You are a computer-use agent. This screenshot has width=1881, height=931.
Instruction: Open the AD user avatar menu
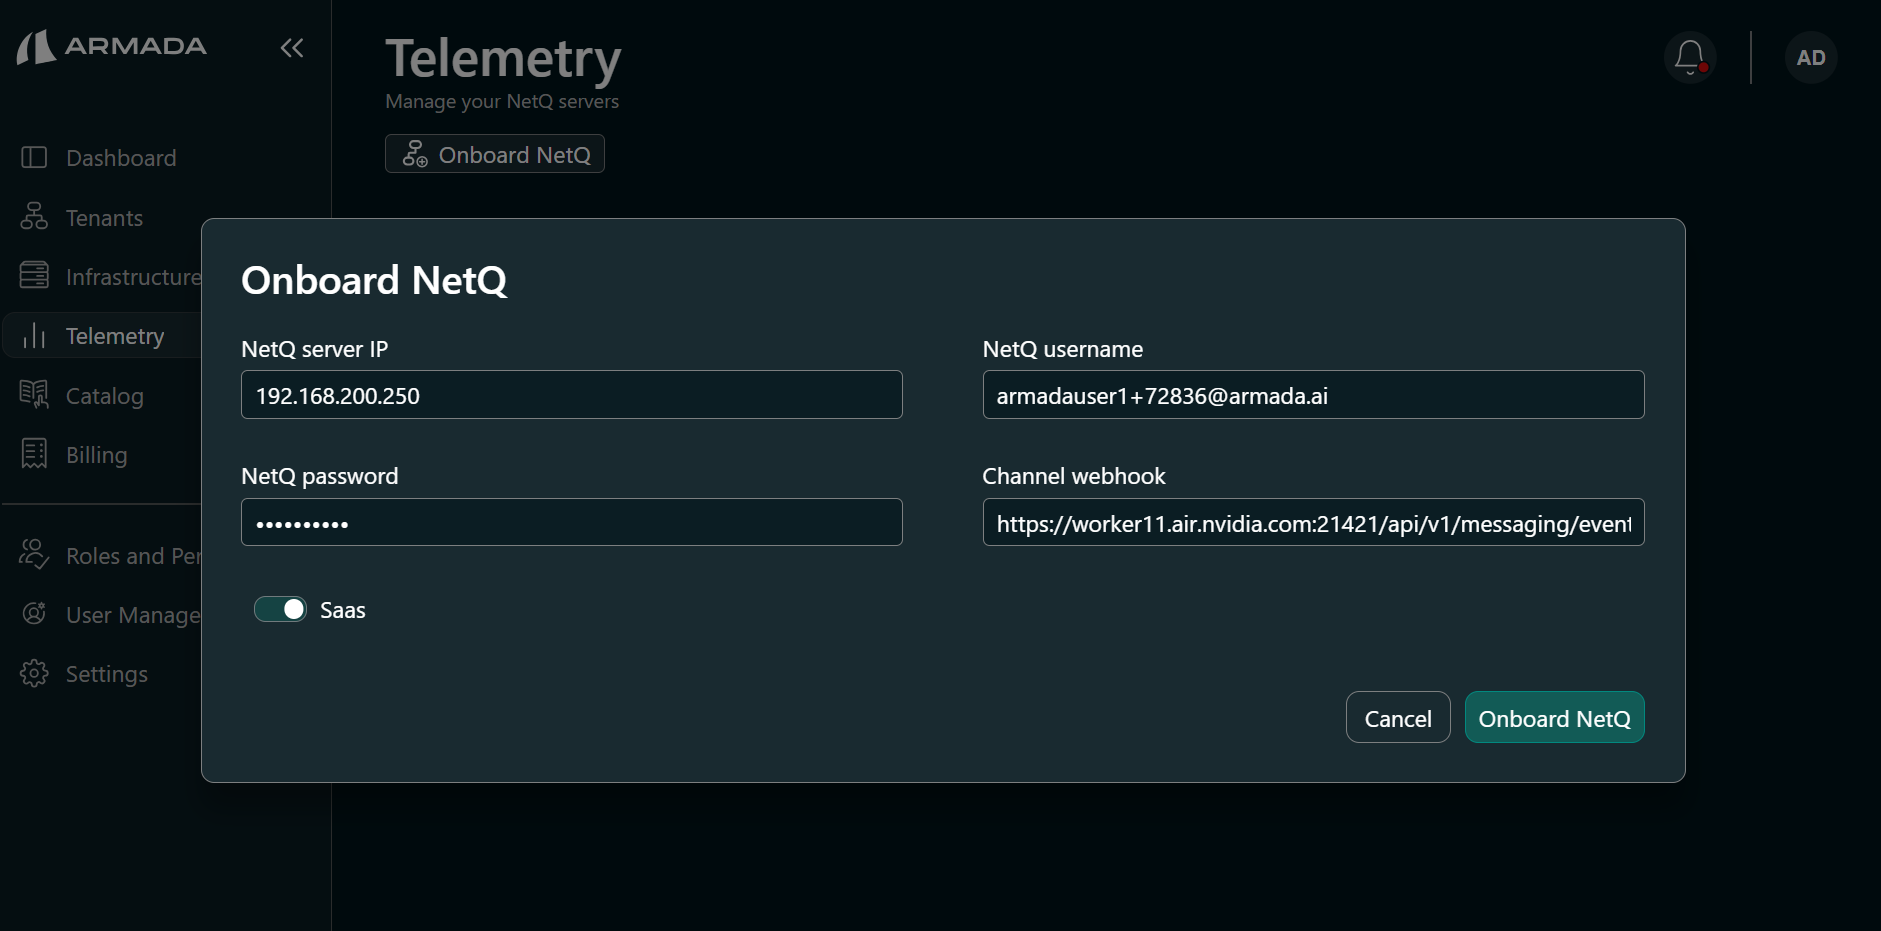(1811, 57)
